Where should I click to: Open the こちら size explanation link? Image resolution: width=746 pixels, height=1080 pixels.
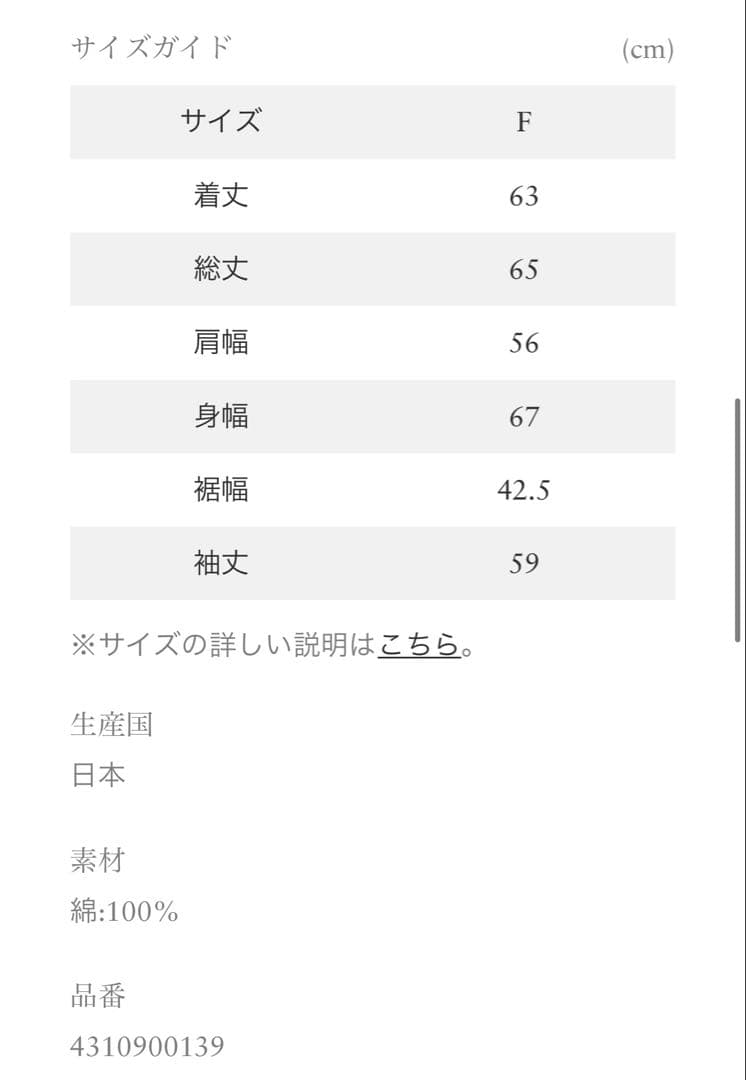pyautogui.click(x=419, y=645)
